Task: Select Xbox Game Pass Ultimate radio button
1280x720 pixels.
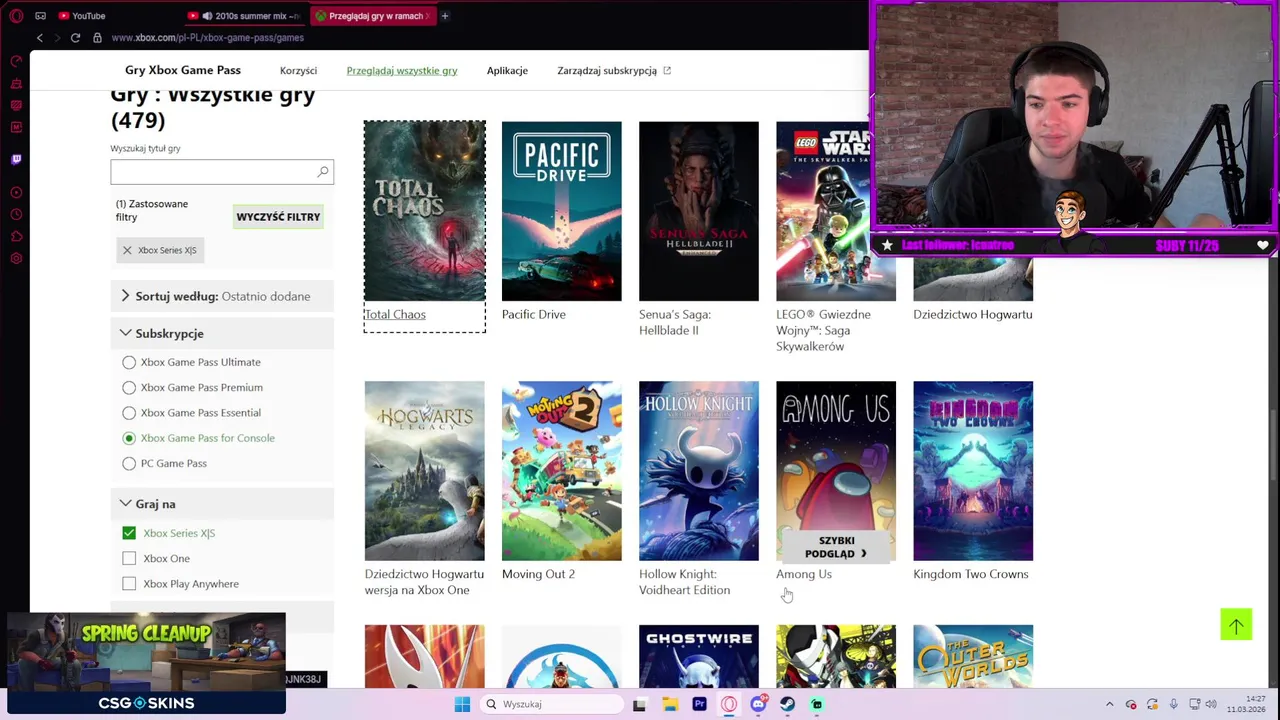Action: click(129, 362)
